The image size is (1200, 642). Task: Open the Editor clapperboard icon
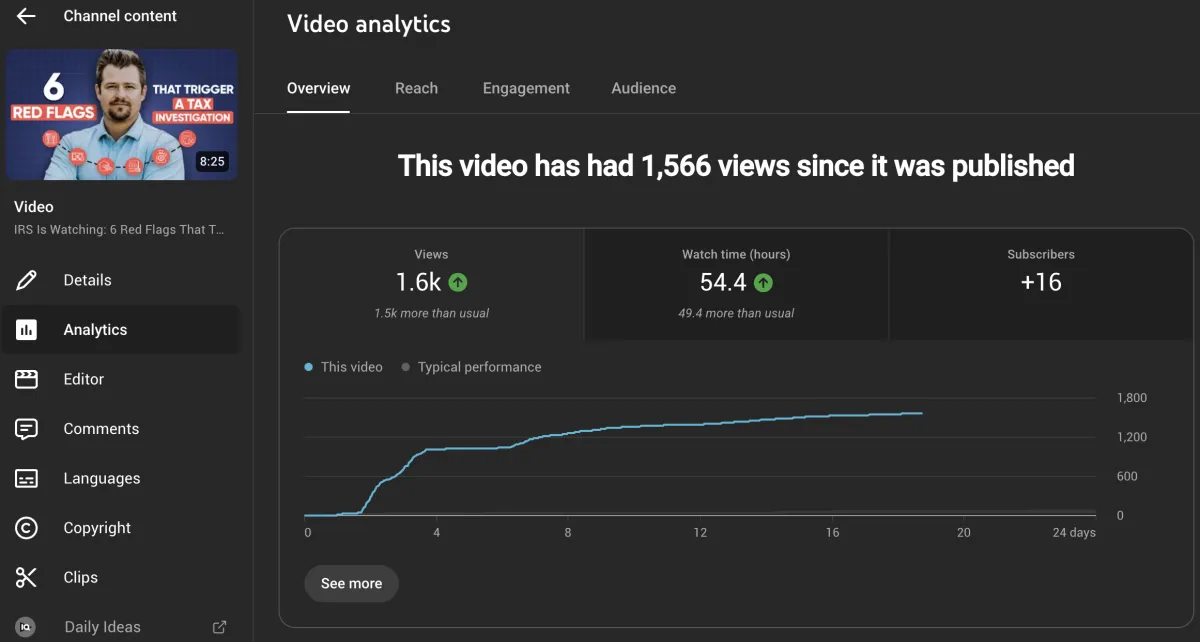pyautogui.click(x=26, y=379)
